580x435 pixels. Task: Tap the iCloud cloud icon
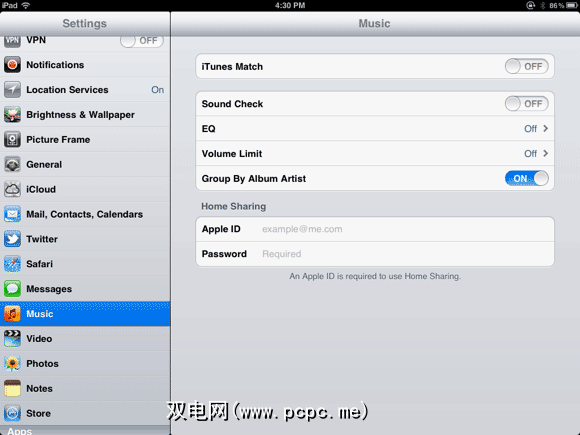(x=12, y=189)
